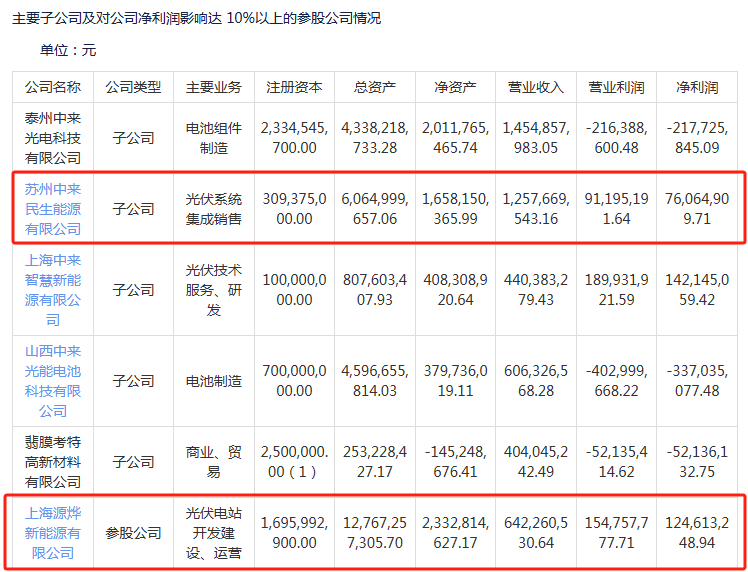Select net profit -337,035,077.48
Screen dimensions: 748x572
[697, 381]
